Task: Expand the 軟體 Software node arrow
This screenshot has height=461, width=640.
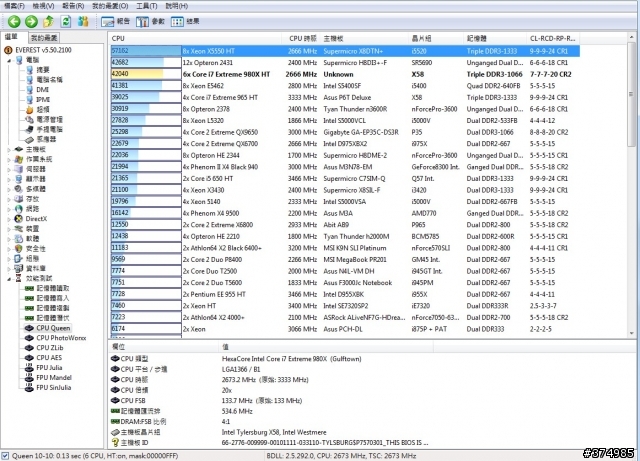Action: point(9,239)
